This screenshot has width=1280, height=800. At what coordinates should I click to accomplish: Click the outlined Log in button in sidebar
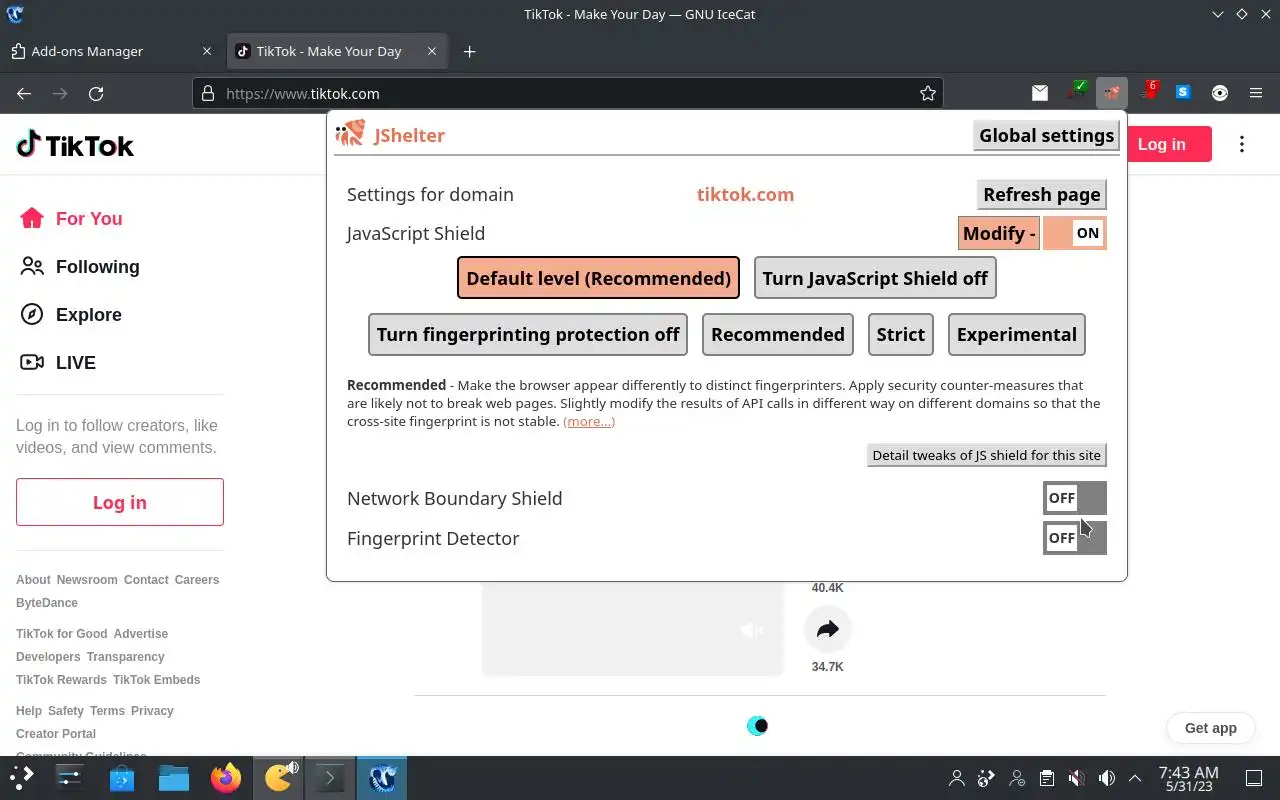(120, 502)
